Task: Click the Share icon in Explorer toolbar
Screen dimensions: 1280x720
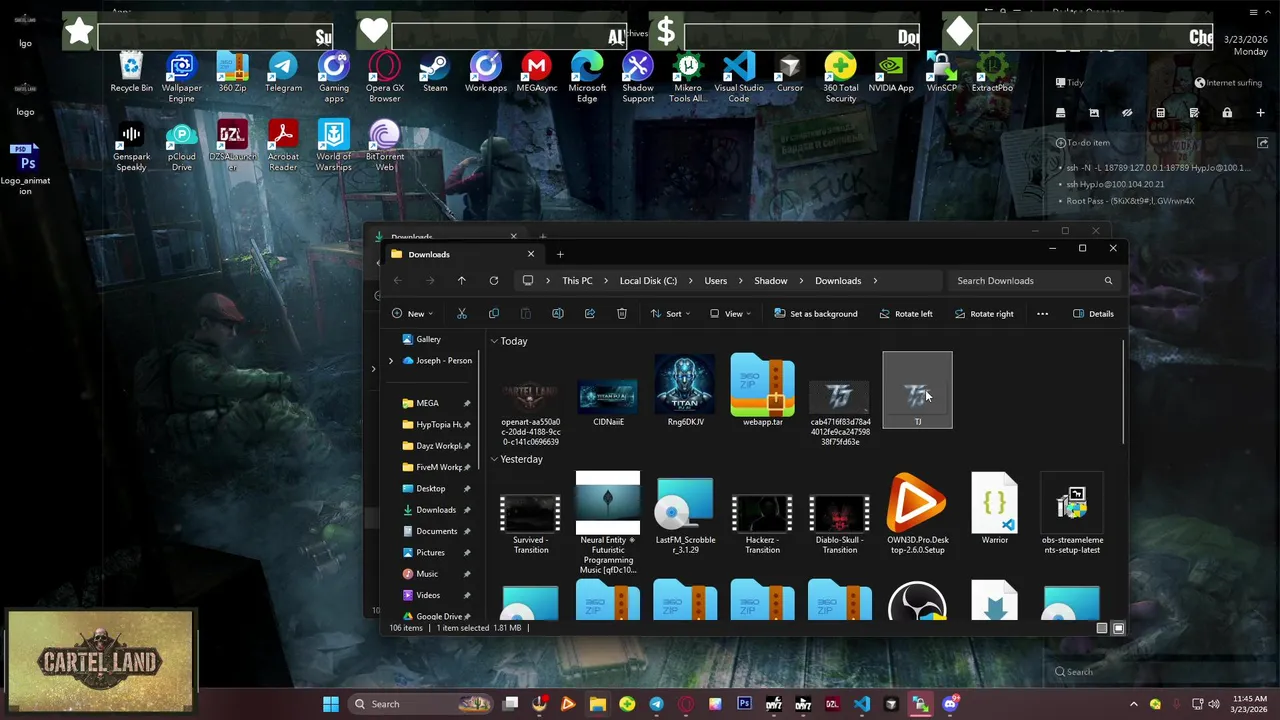Action: (590, 314)
